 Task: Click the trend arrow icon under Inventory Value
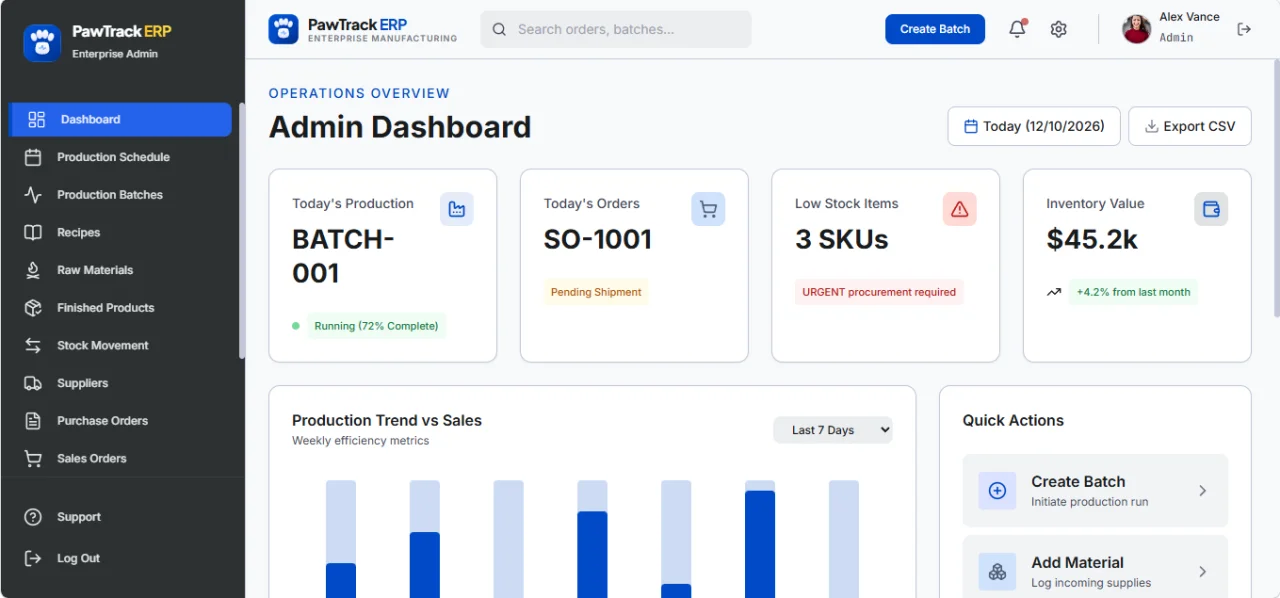pos(1054,292)
